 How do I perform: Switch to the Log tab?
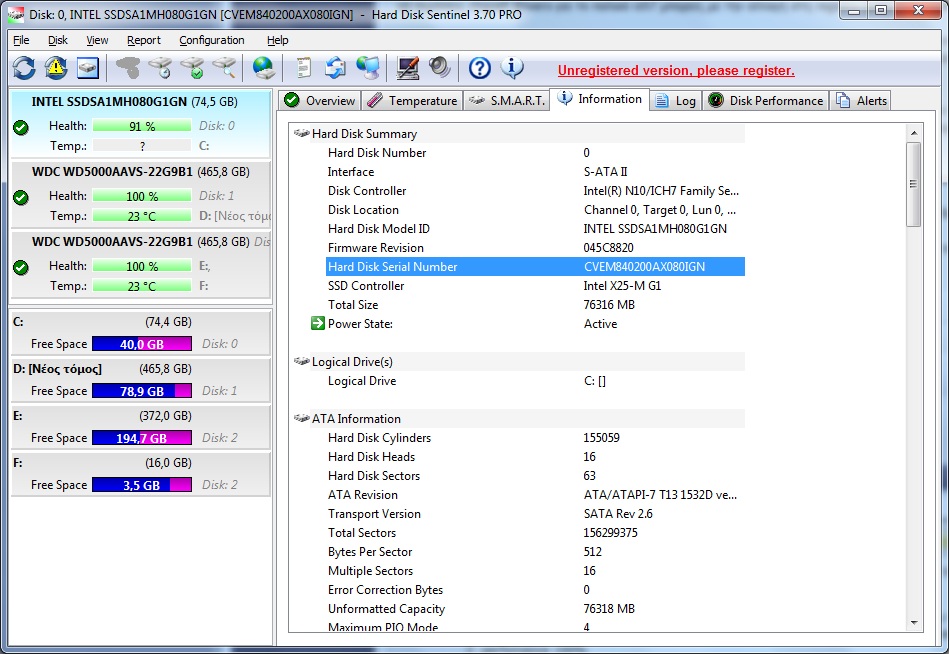coord(676,100)
